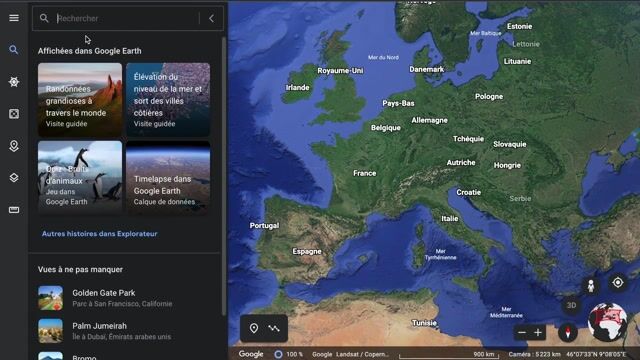Open the Map Style layers icon
Image resolution: width=640 pixels, height=360 pixels.
(x=14, y=178)
